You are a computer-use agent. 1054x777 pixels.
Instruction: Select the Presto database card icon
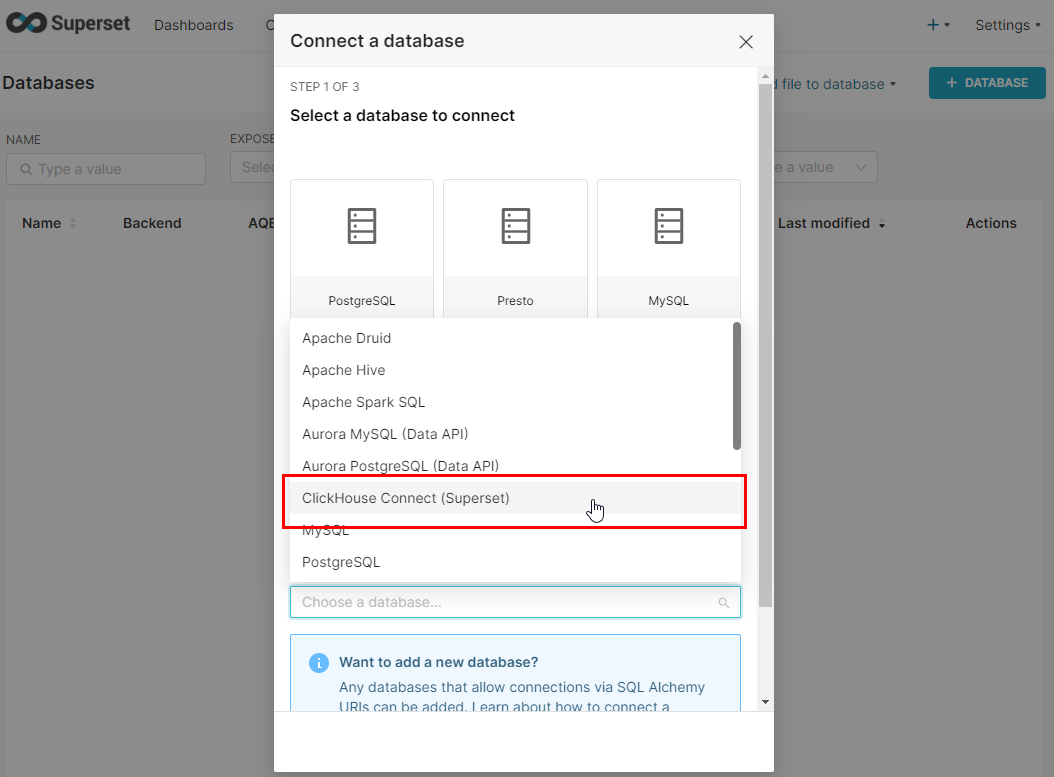point(515,226)
